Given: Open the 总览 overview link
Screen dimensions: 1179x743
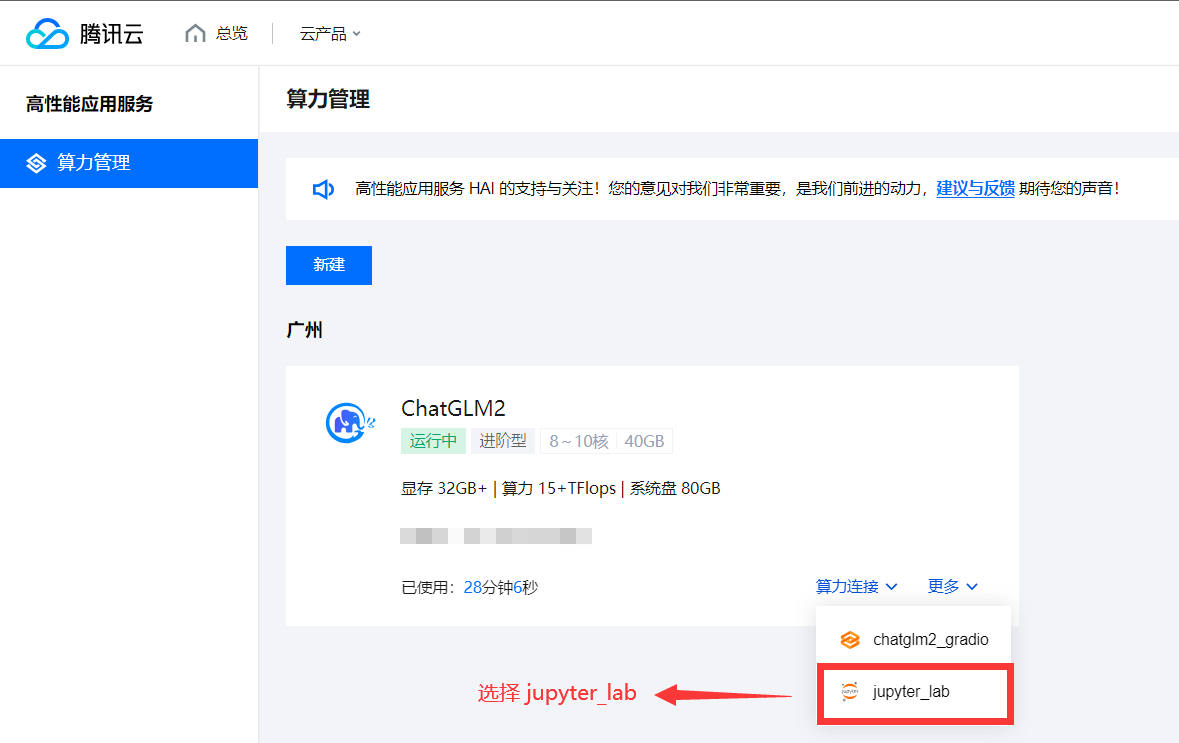Looking at the screenshot, I should coord(232,33).
